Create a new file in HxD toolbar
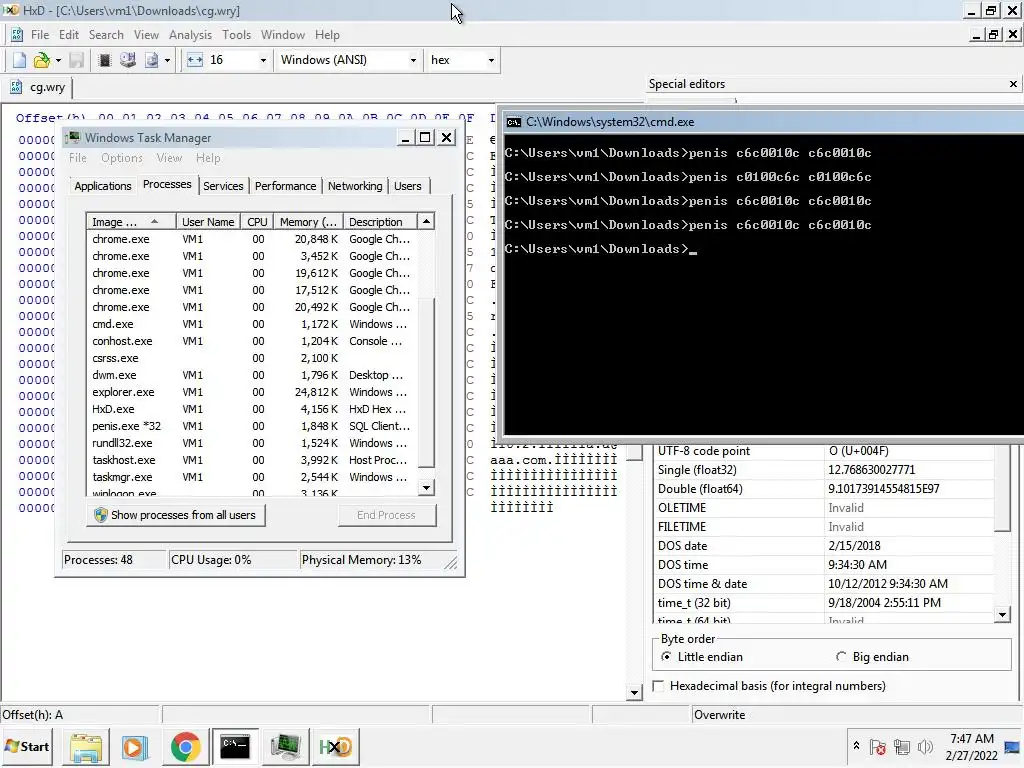The width and height of the screenshot is (1024, 768). [19, 60]
